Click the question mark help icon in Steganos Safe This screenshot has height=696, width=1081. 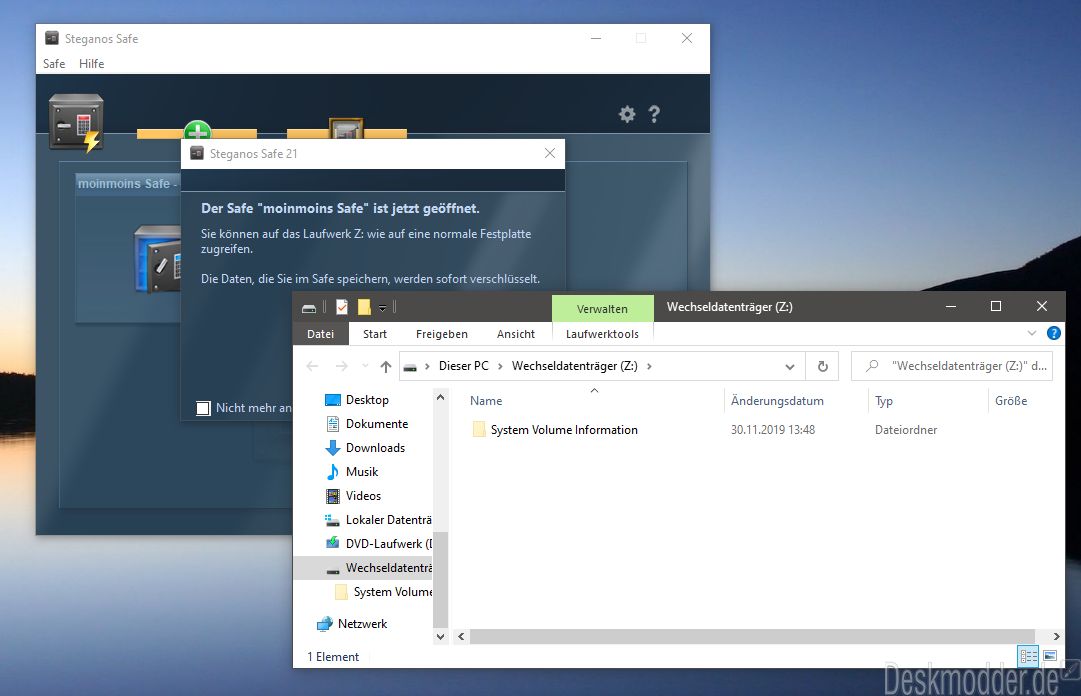(x=654, y=114)
